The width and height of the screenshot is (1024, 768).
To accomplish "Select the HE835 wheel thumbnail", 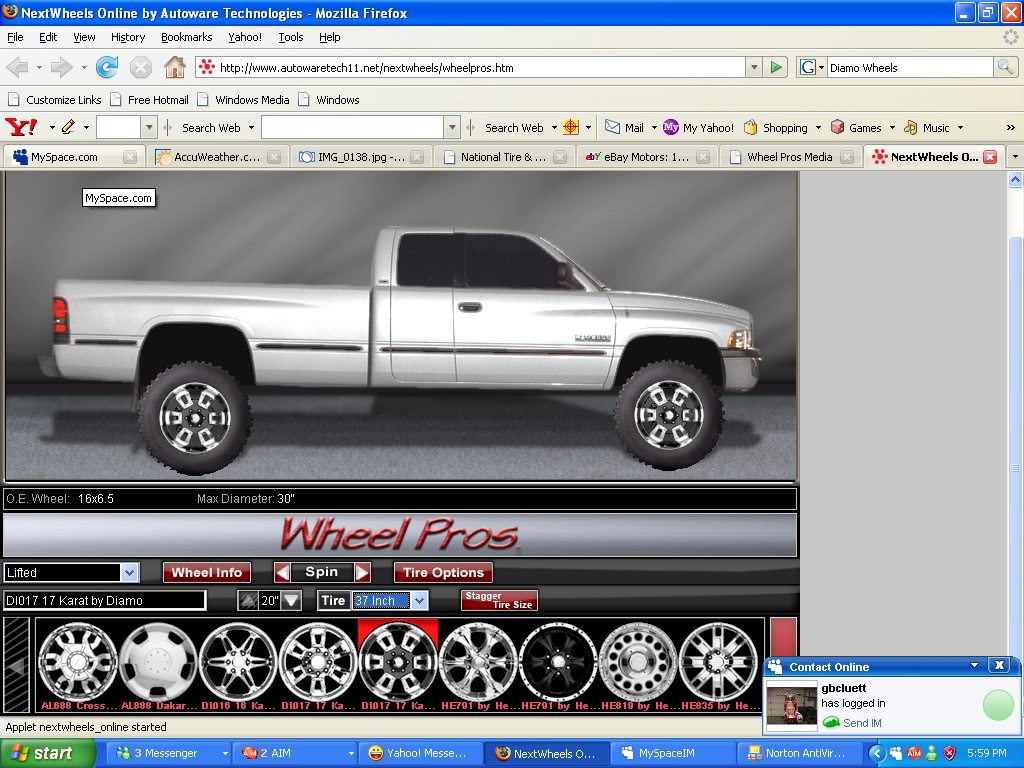I will pos(718,662).
